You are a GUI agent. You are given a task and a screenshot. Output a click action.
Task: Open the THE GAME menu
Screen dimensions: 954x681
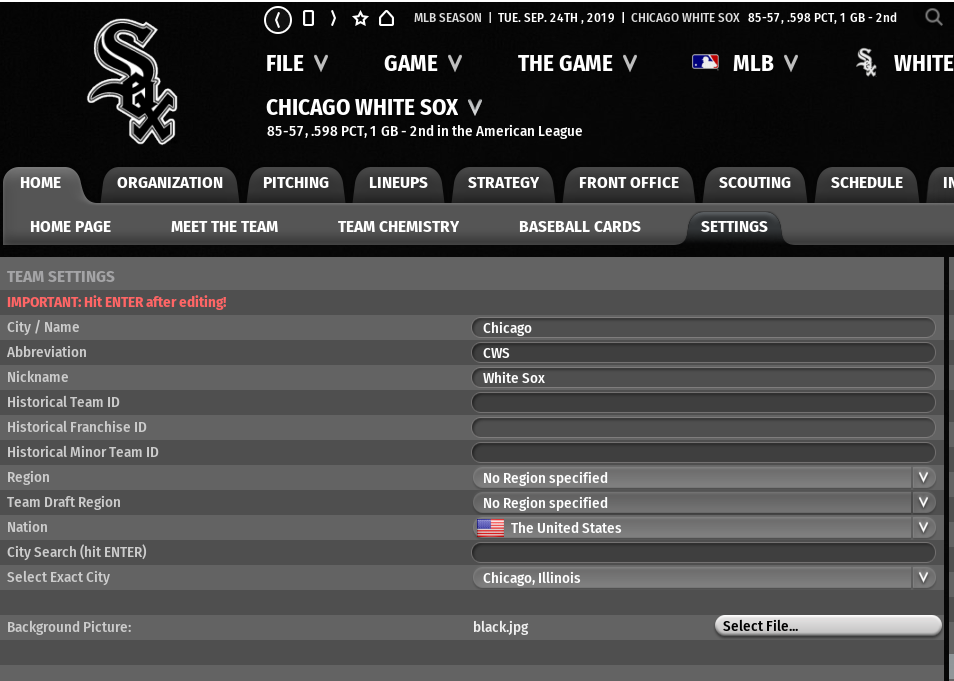[577, 63]
